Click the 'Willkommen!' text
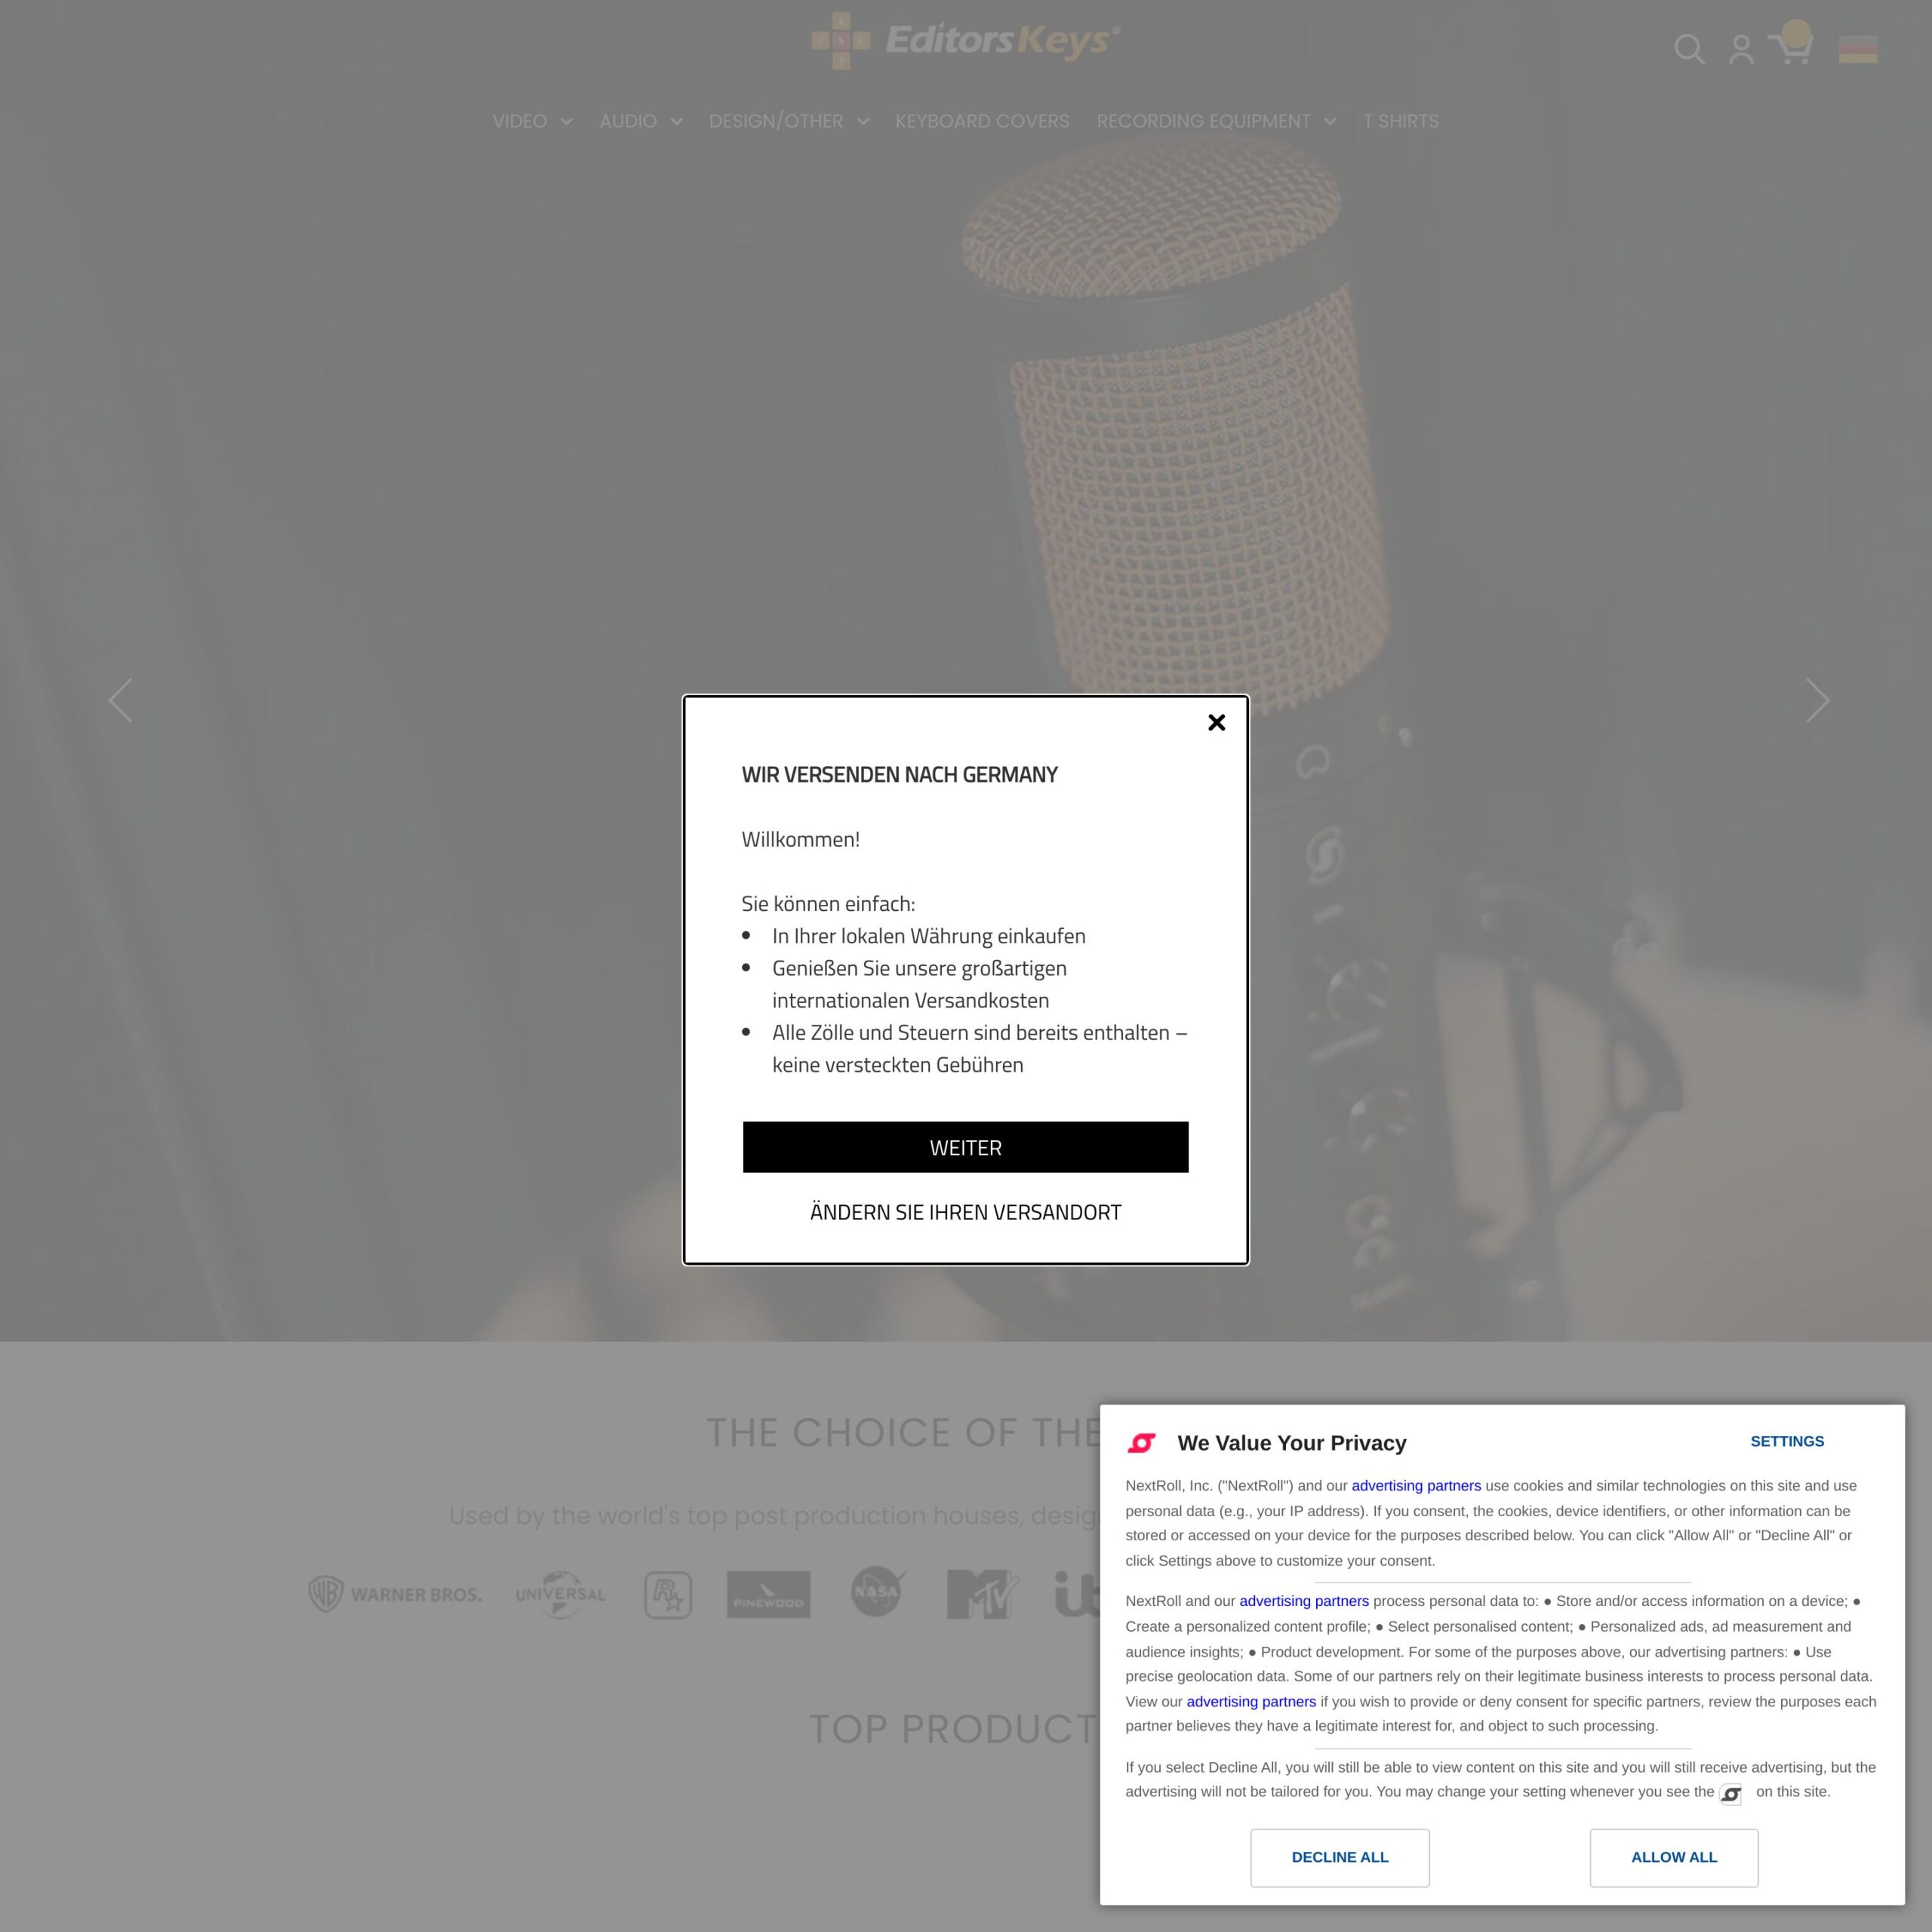 click(x=800, y=839)
